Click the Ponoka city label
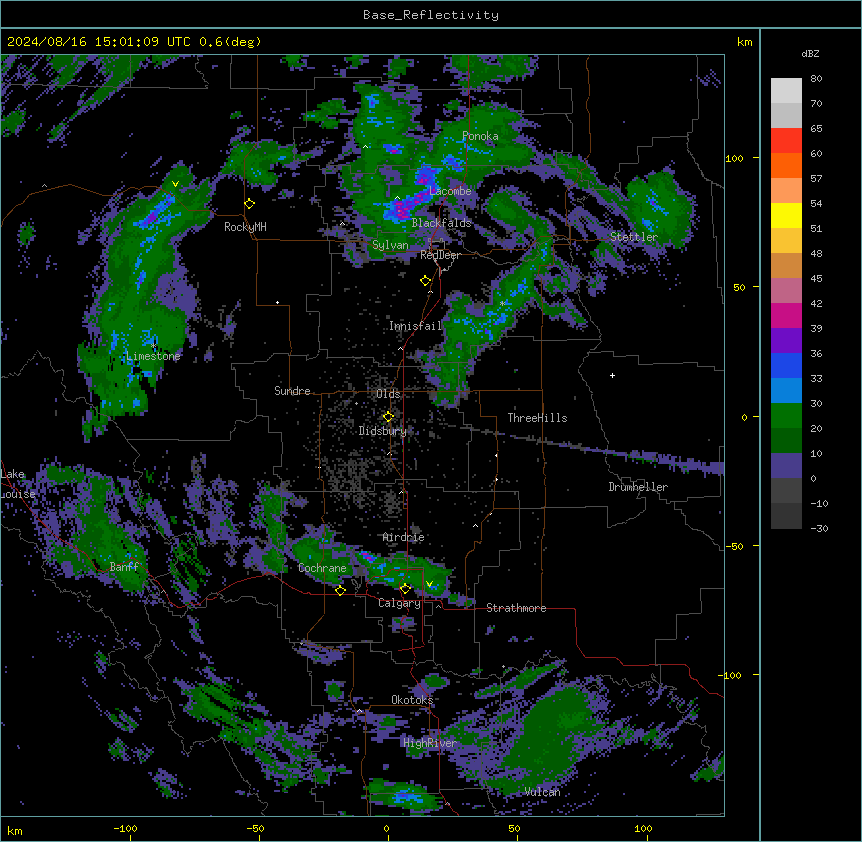 point(480,136)
